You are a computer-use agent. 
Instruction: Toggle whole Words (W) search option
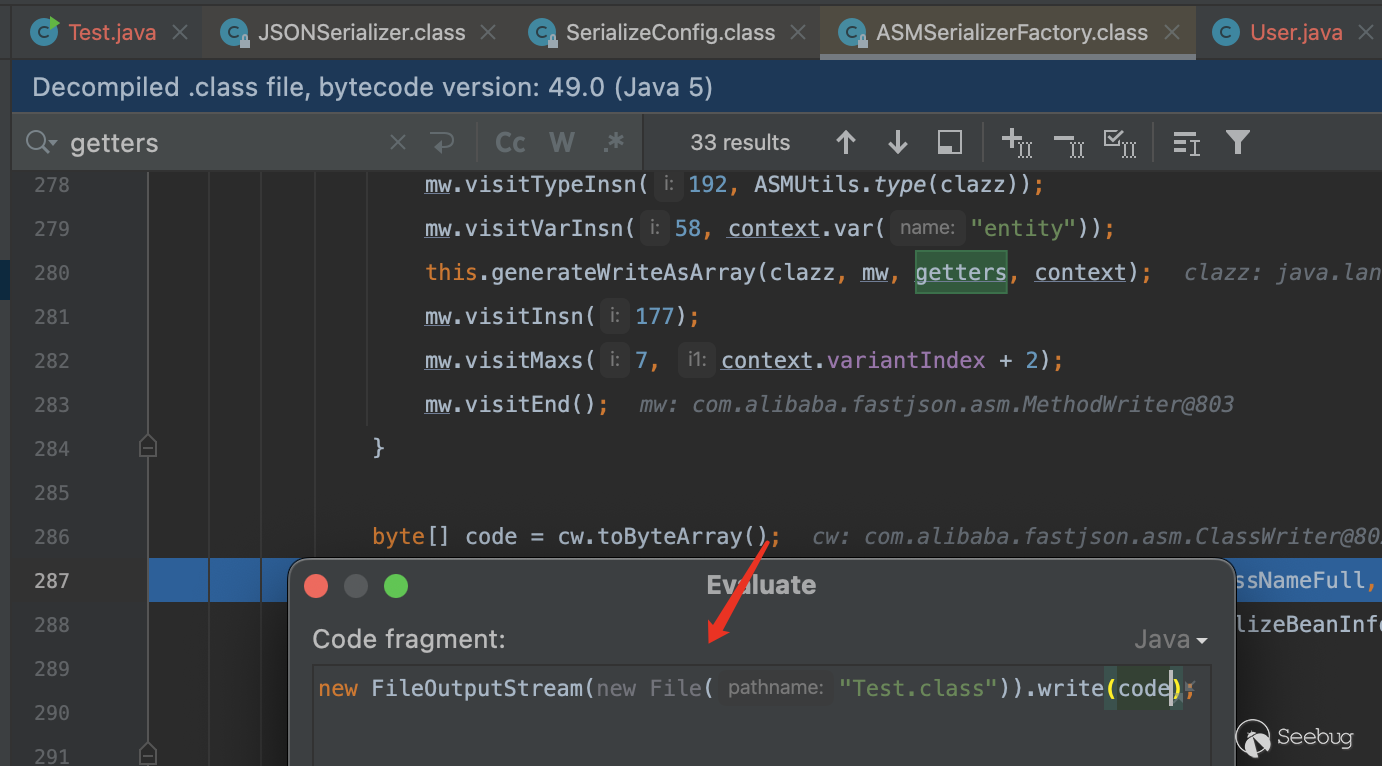tap(562, 143)
